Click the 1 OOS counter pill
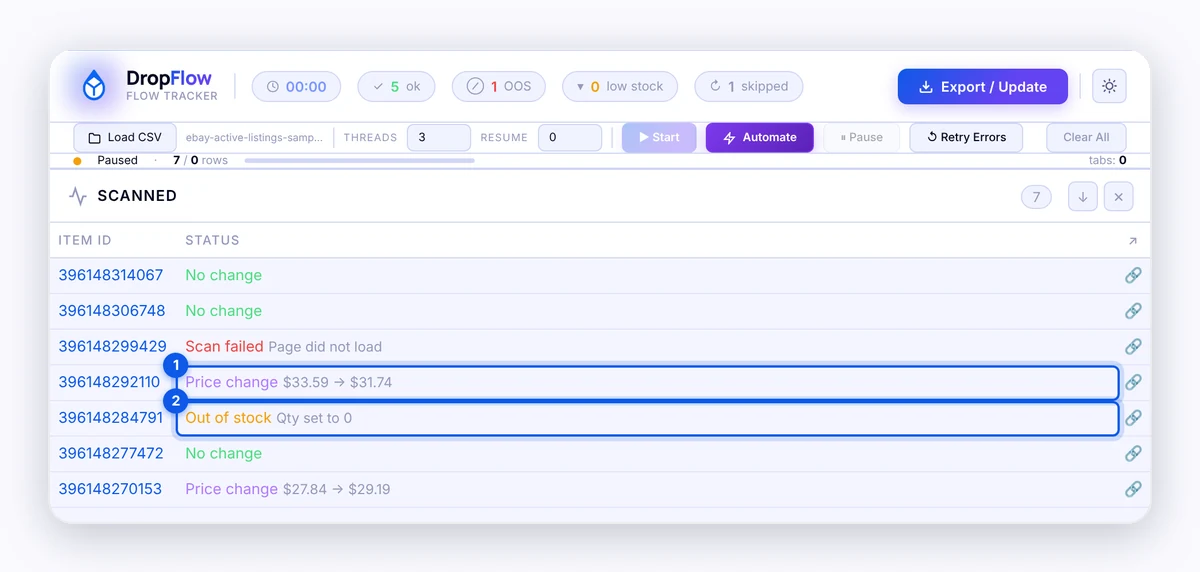Viewport: 1200px width, 572px height. click(499, 86)
